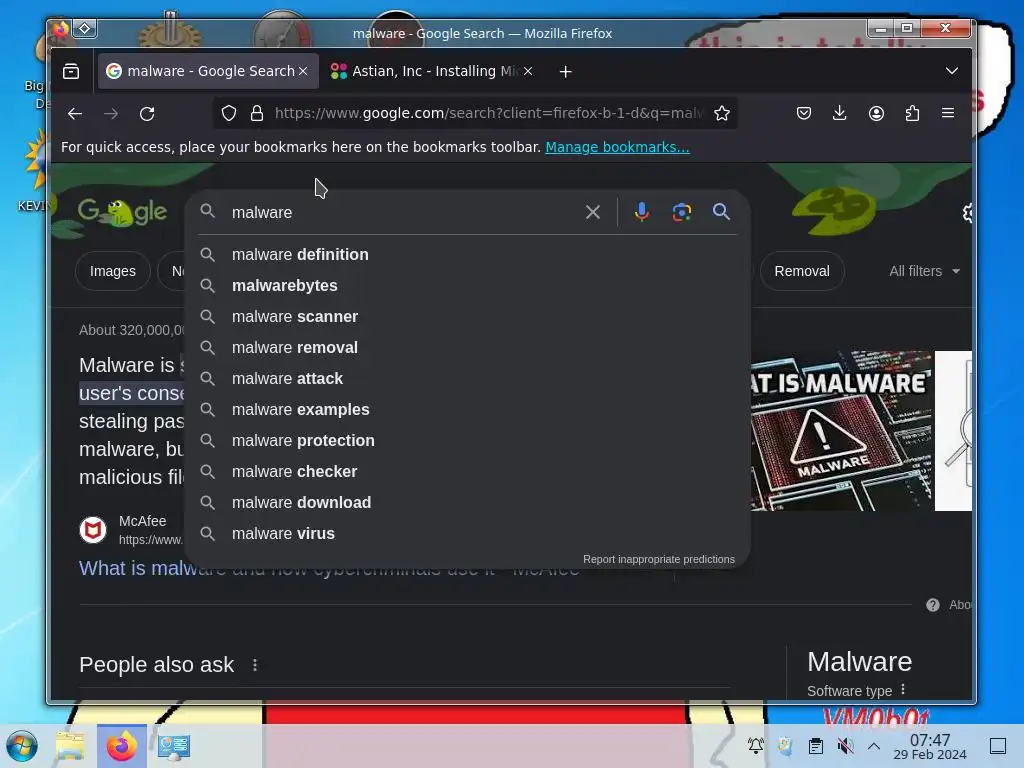Go back one page in Firefox
This screenshot has height=768, width=1024.
point(75,114)
